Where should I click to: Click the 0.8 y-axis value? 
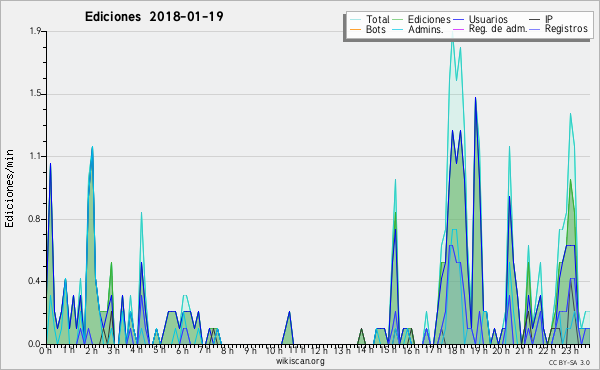[35, 219]
